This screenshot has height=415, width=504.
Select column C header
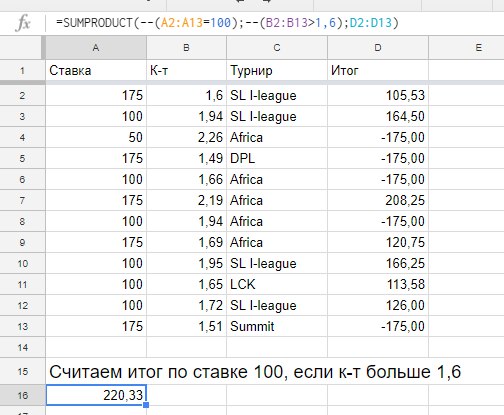(x=277, y=48)
